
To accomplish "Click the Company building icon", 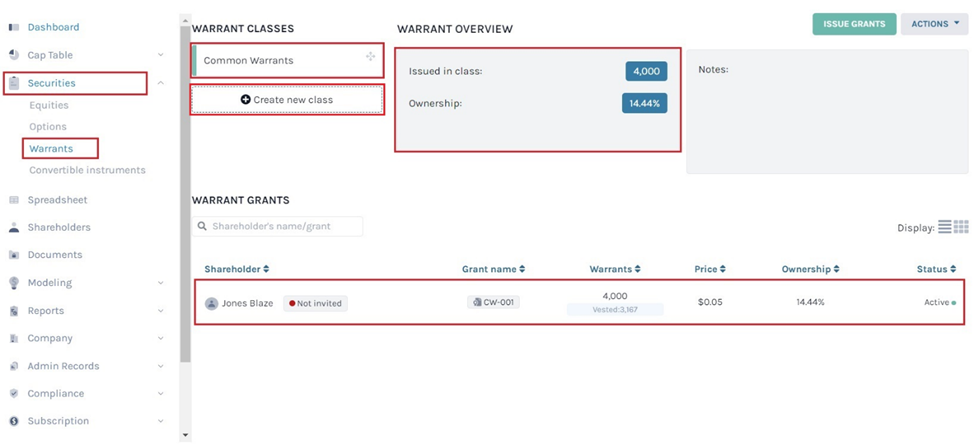I will click(14, 338).
